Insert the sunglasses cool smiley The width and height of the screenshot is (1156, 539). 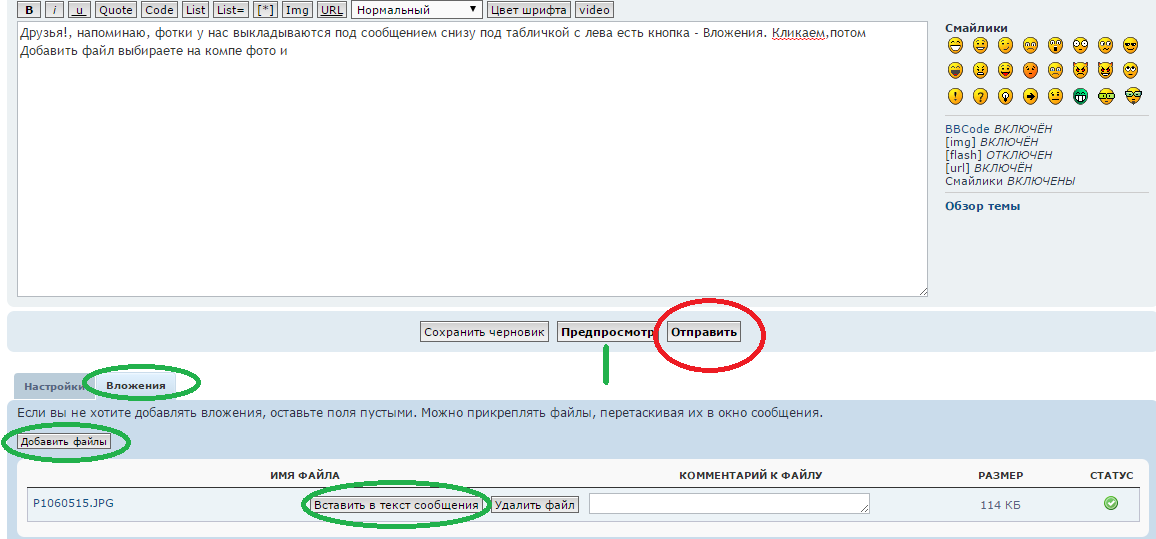point(1131,45)
